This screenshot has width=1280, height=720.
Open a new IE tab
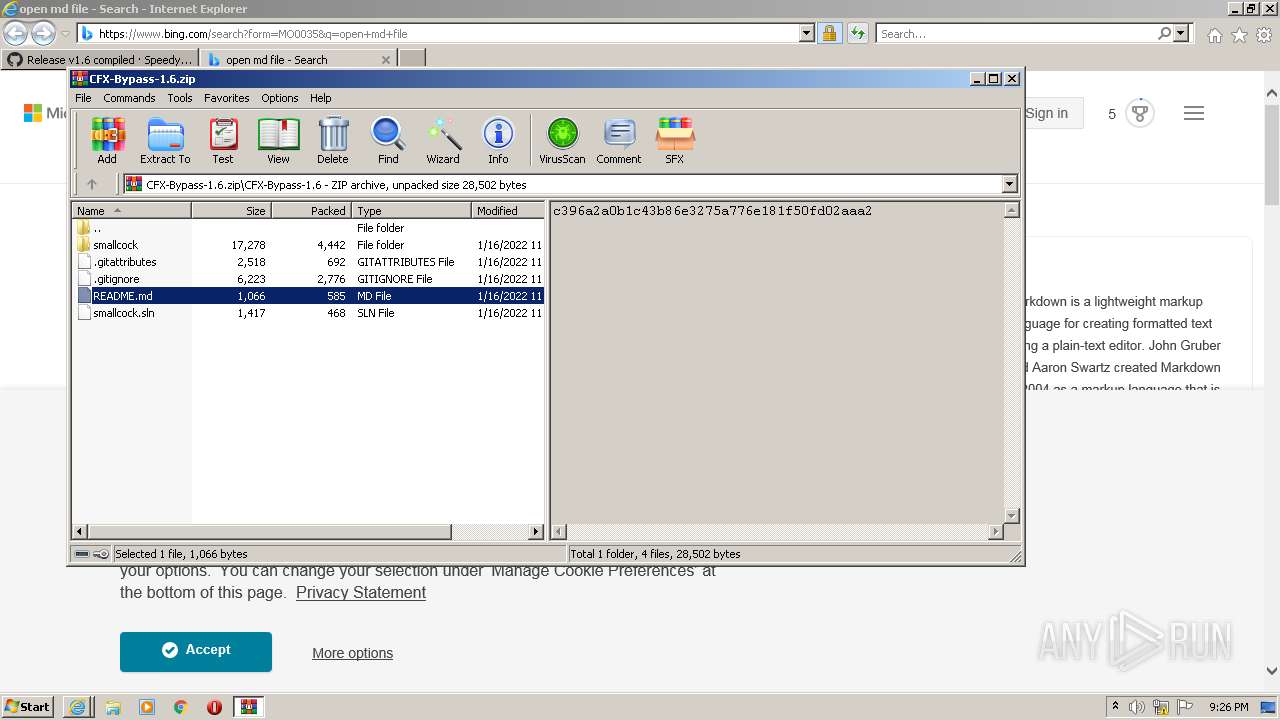tap(411, 59)
